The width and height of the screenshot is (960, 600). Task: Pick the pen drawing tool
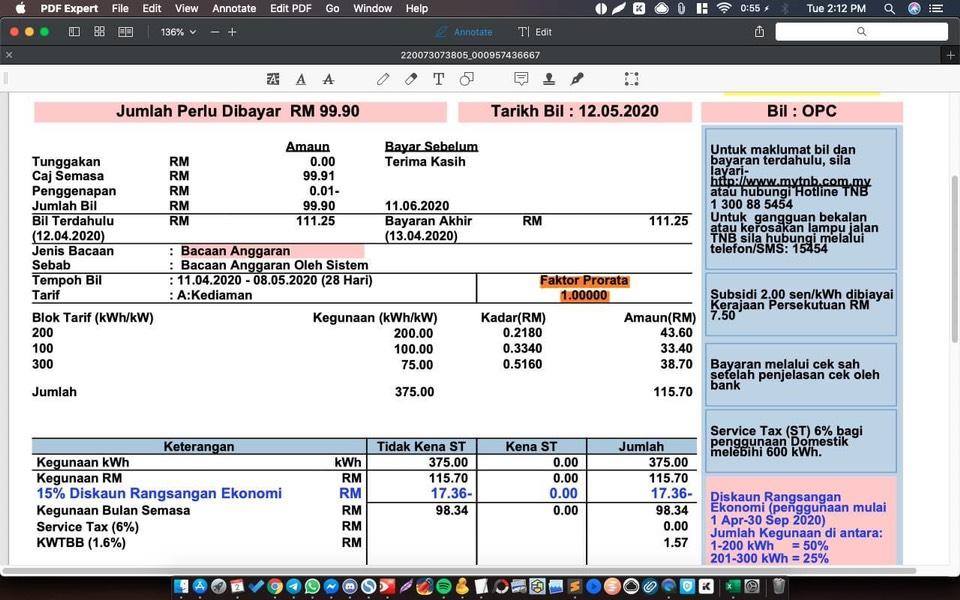click(383, 79)
